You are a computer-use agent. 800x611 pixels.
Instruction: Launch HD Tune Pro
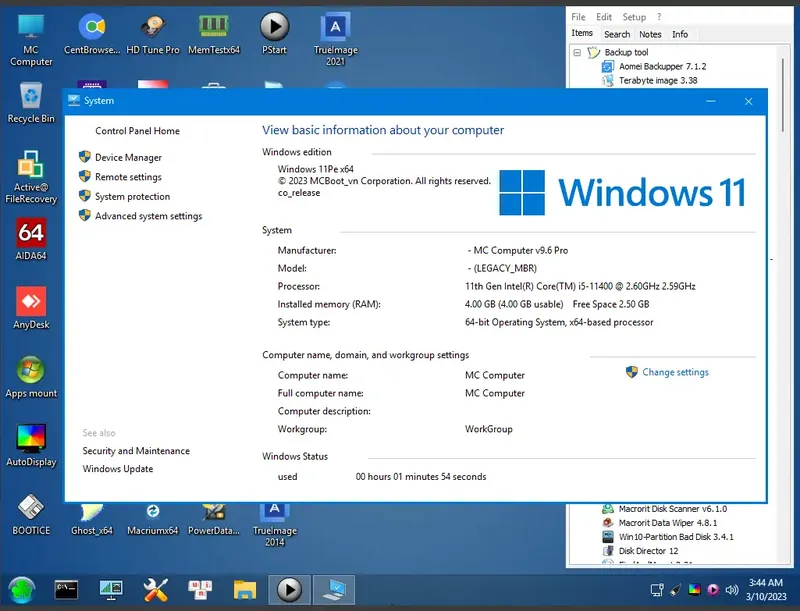coord(152,28)
